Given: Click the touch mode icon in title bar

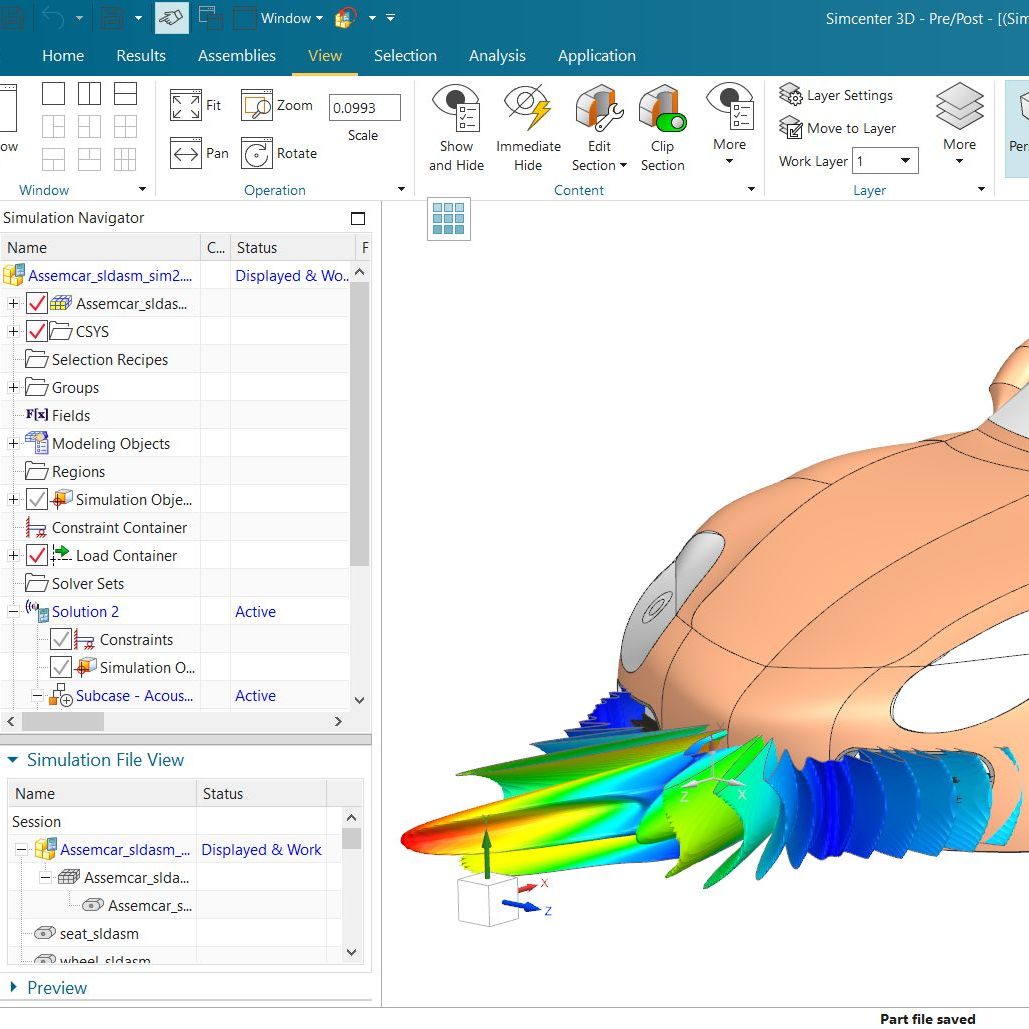Looking at the screenshot, I should pos(171,18).
